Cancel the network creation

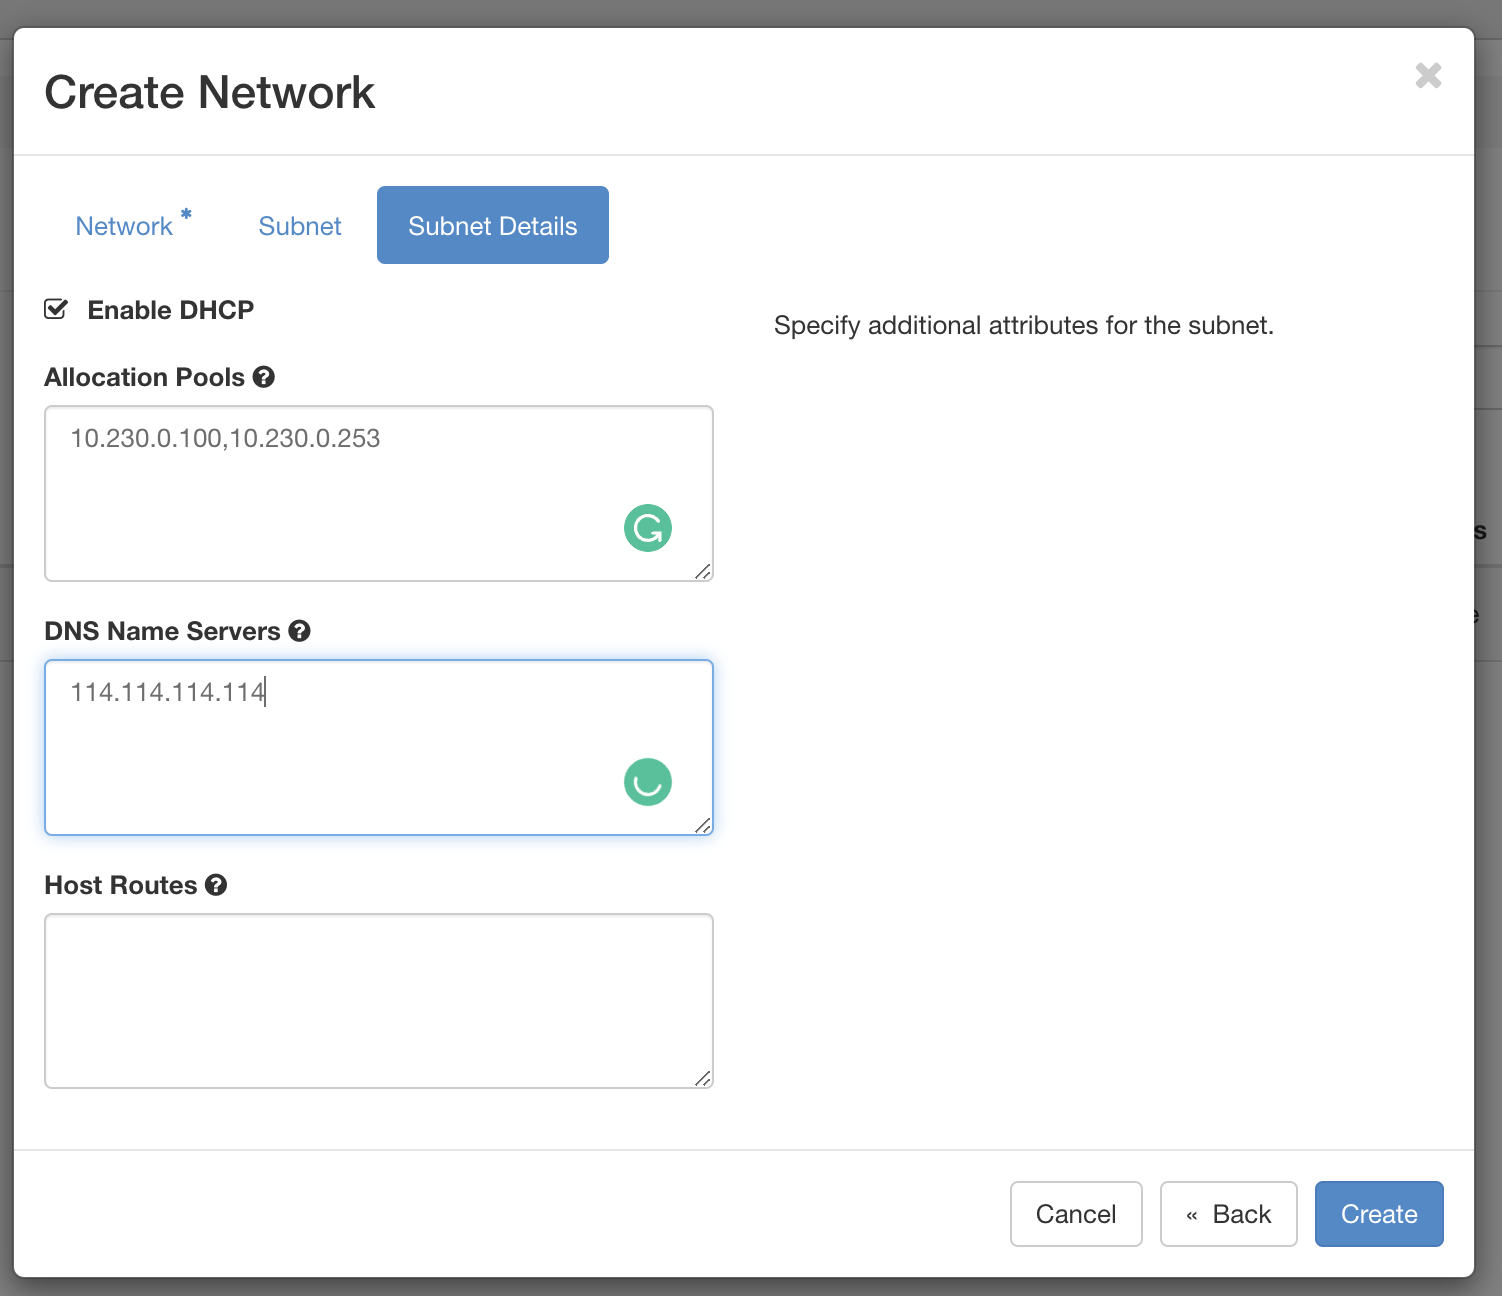click(1076, 1214)
